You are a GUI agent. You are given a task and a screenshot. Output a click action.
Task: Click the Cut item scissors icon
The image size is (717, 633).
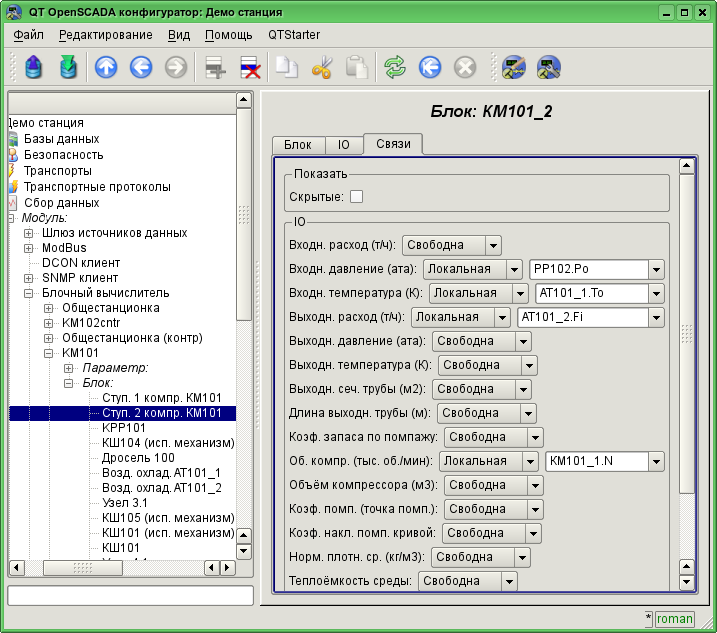(322, 68)
